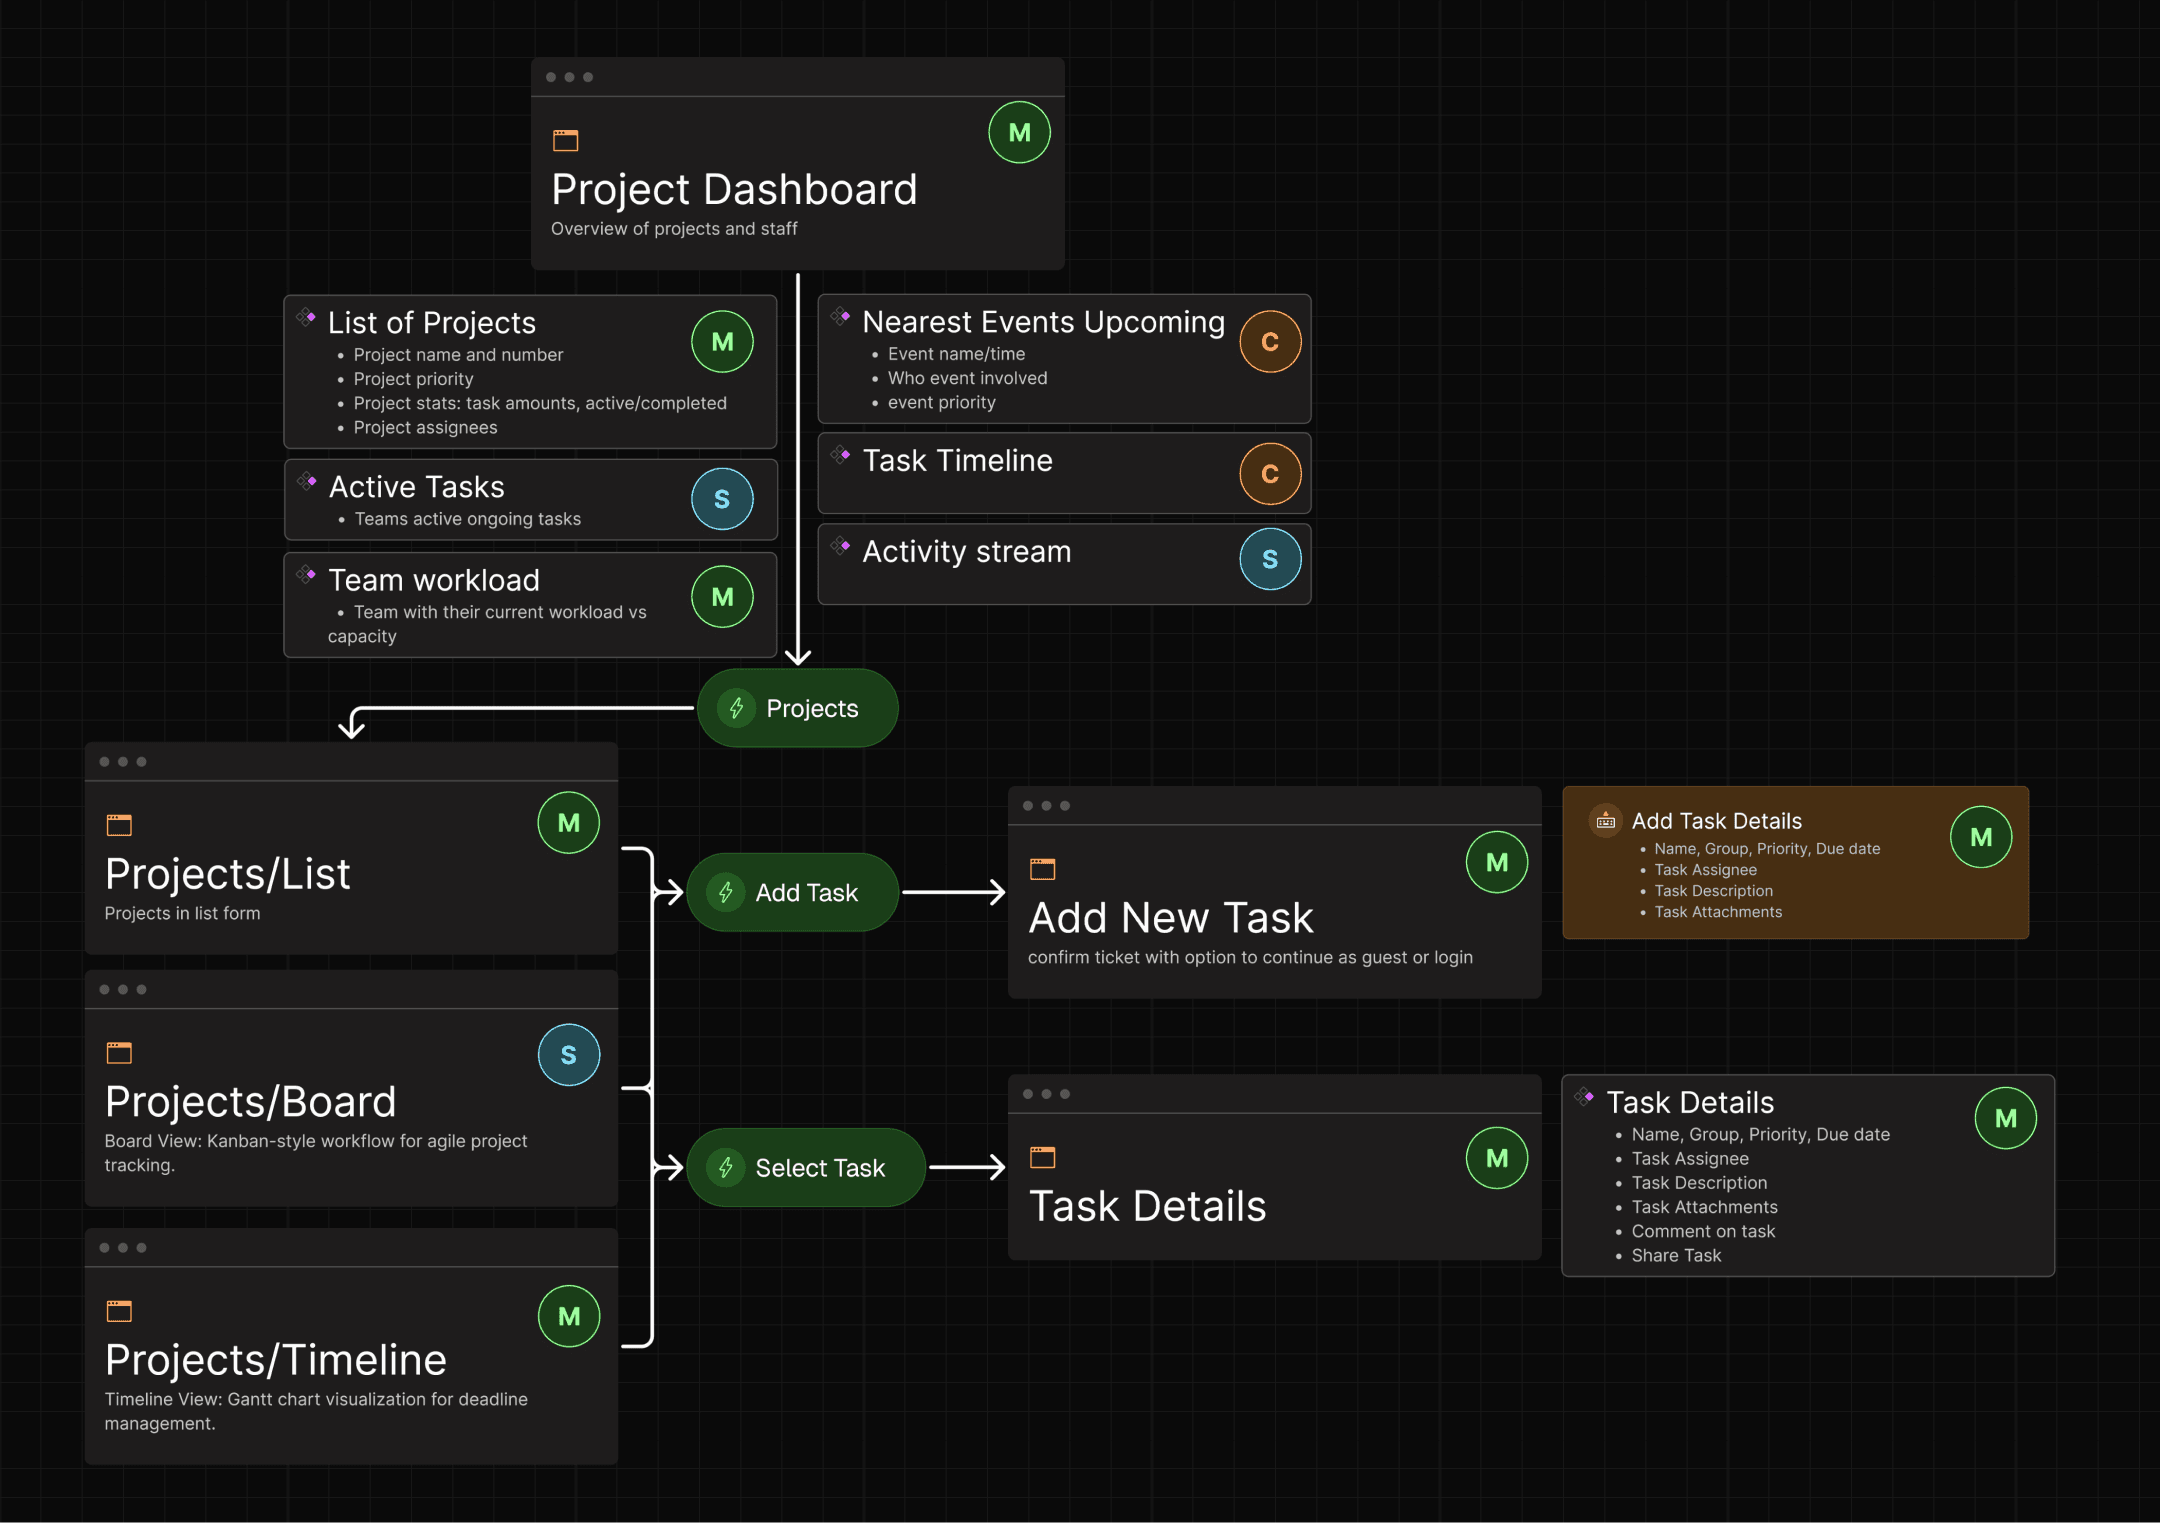The image size is (2160, 1523).
Task: Click the Select Task button
Action: pos(805,1167)
